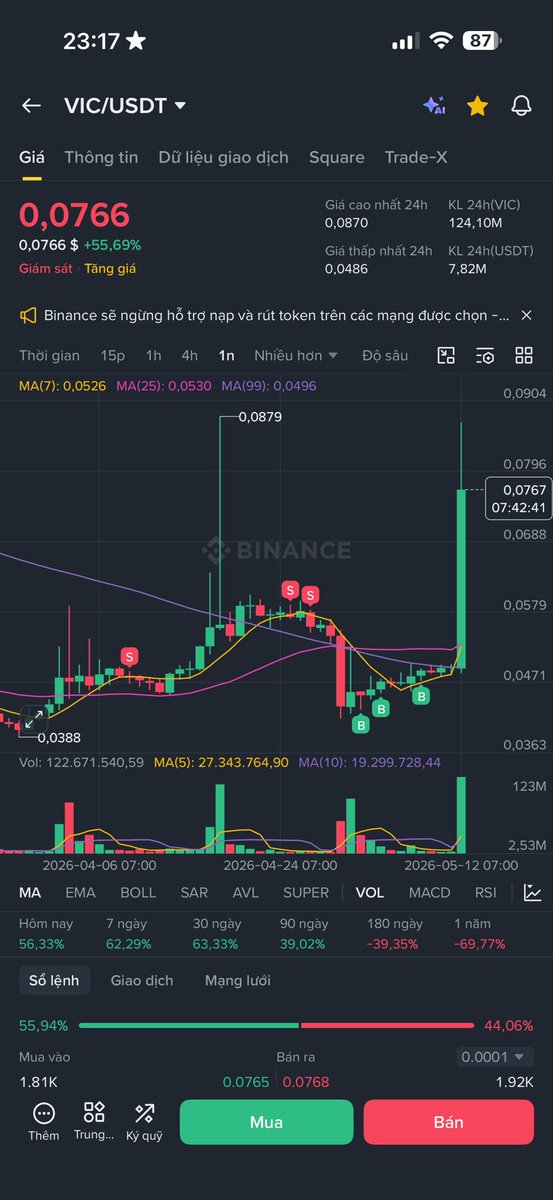Enable the AVL indicator
This screenshot has width=553, height=1200.
tap(246, 892)
